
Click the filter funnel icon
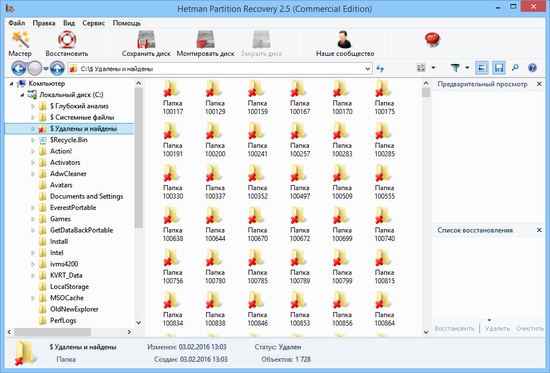click(455, 68)
